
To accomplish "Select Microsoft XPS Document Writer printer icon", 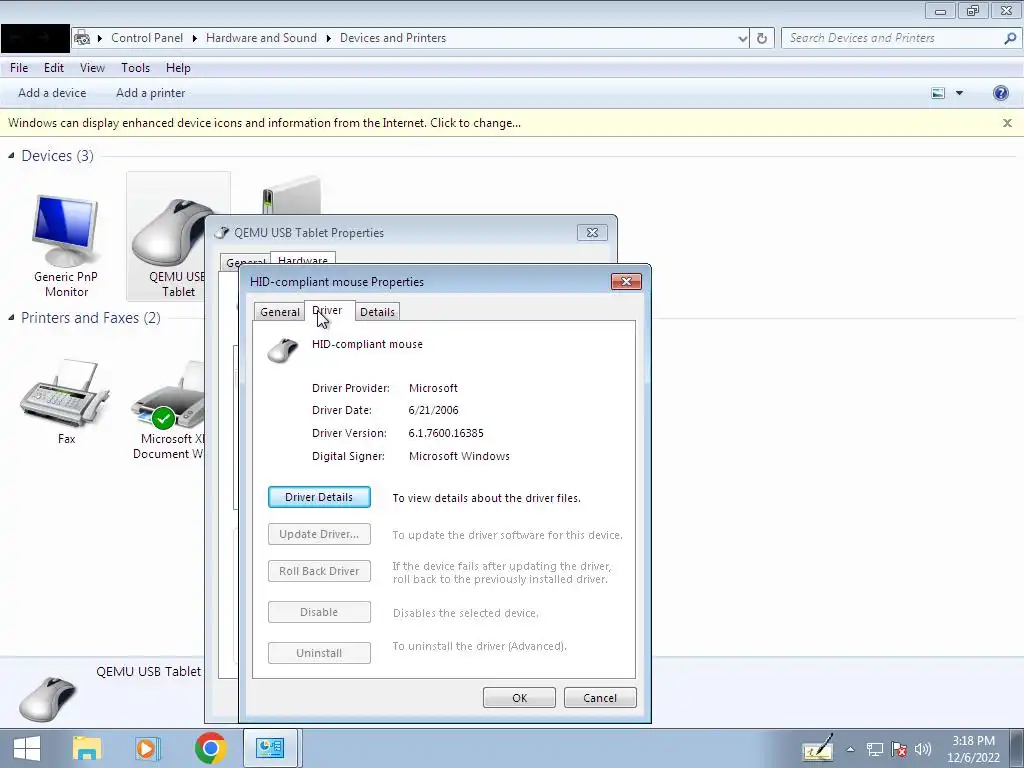I will [168, 394].
